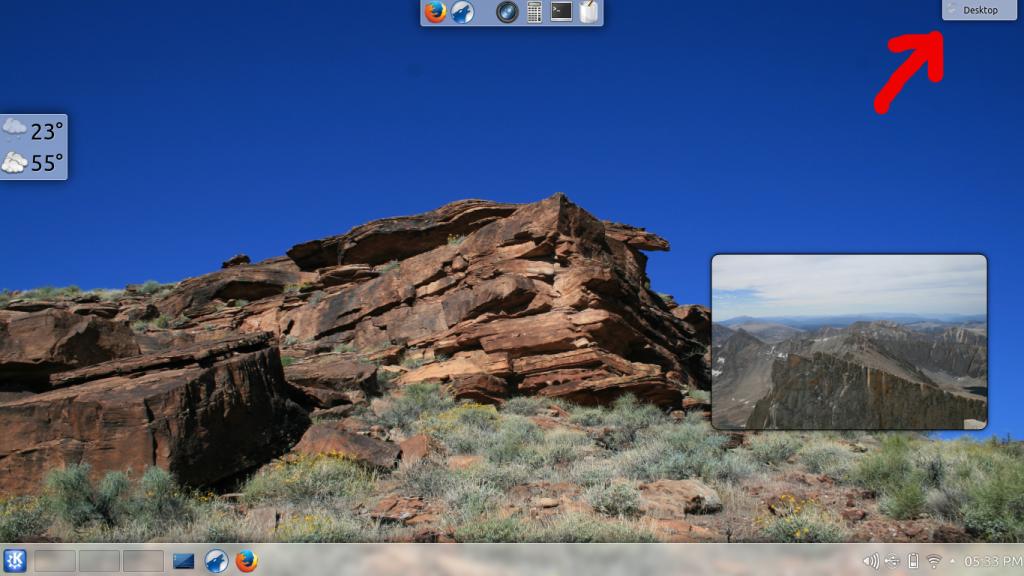Switch to the third virtual desktop in pager
1024x576 pixels.
pos(143,561)
